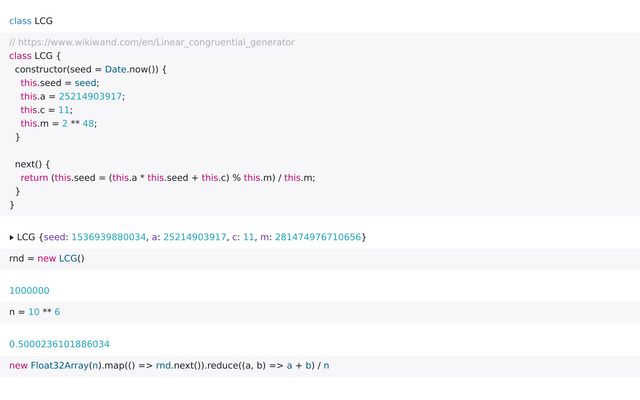Click the return statement in next()

point(168,177)
